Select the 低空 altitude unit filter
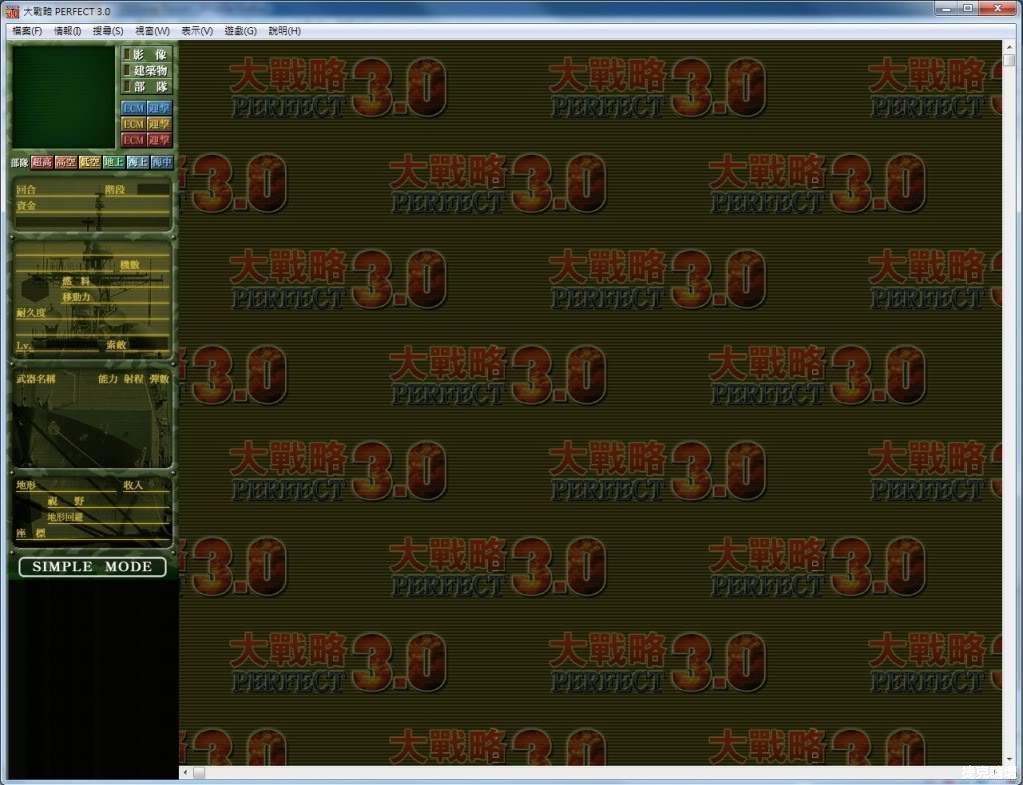Image resolution: width=1023 pixels, height=785 pixels. pos(89,162)
